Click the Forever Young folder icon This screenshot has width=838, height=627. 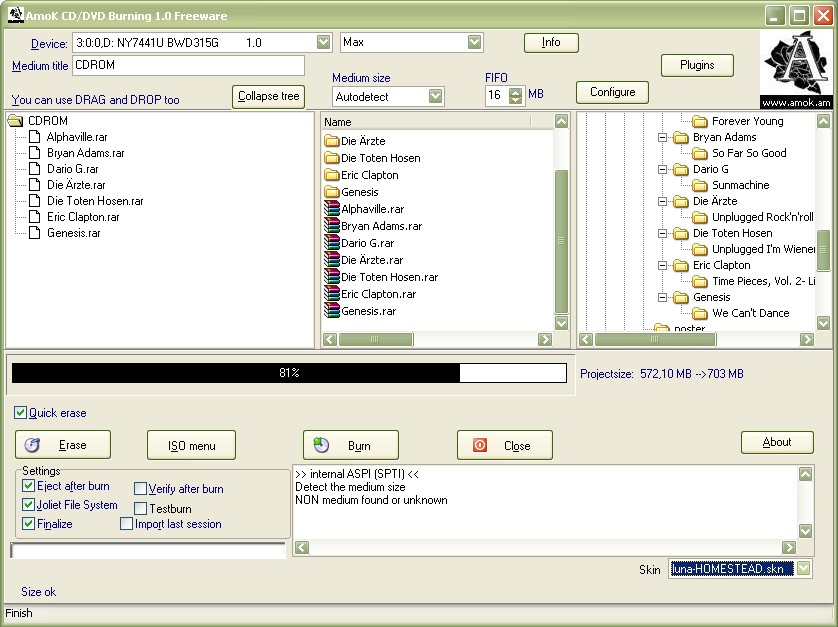click(x=700, y=121)
